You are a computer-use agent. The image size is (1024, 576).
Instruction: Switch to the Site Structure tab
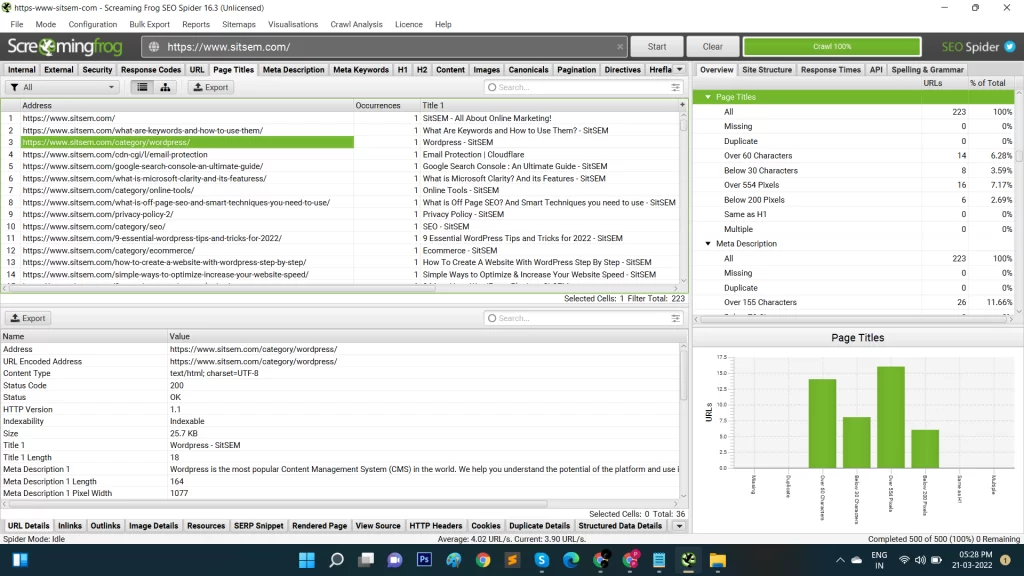[767, 70]
